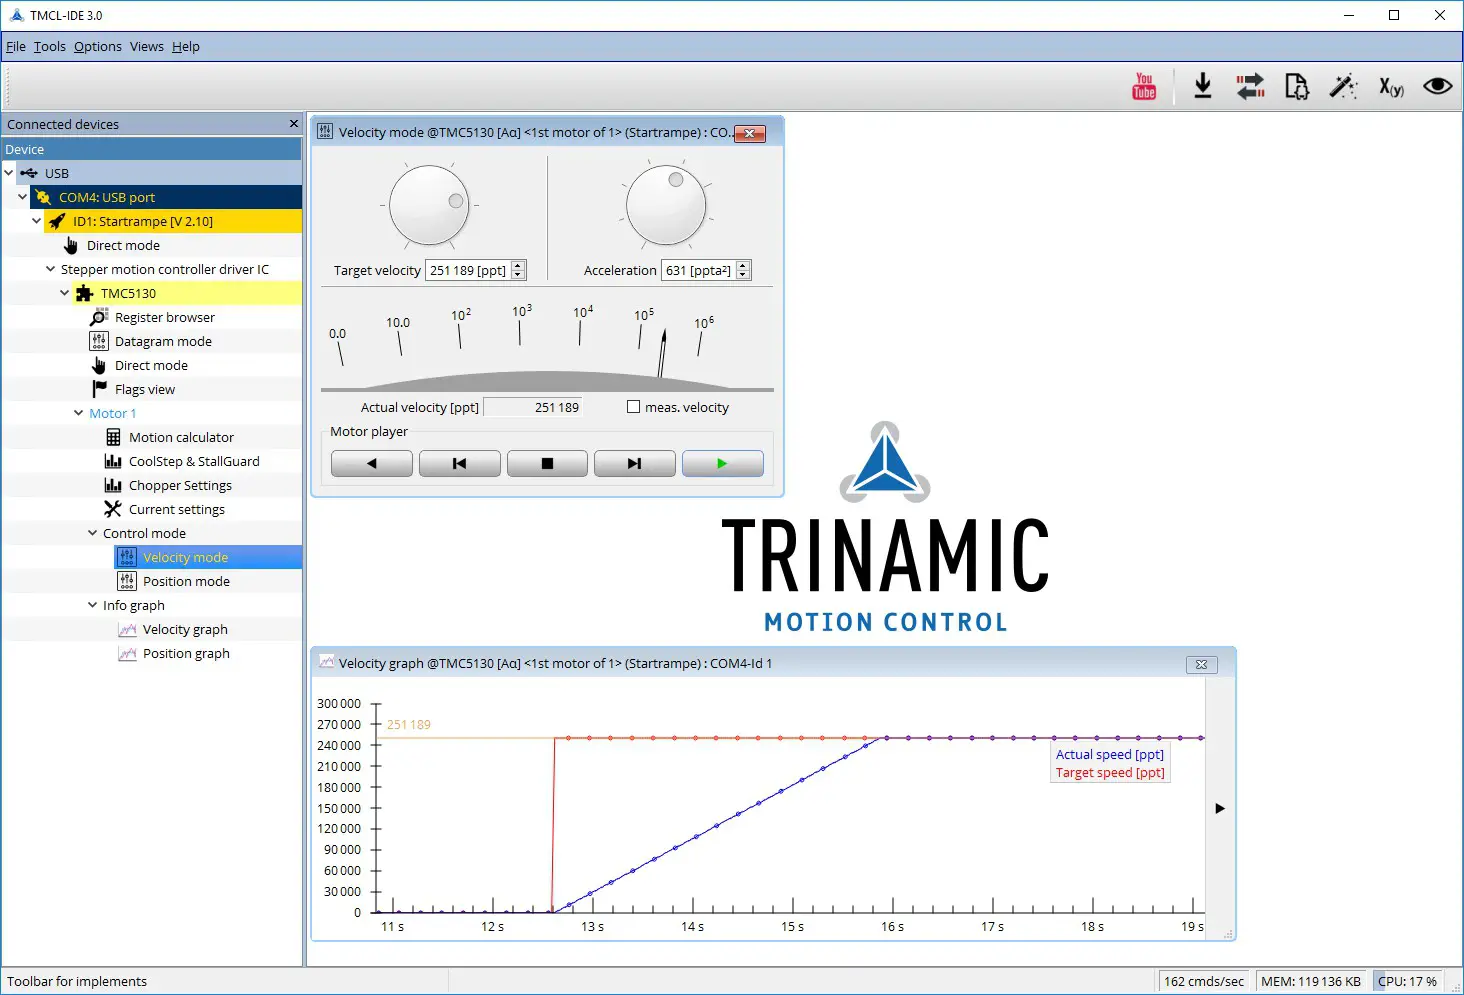This screenshot has width=1464, height=995.
Task: Open the Views menu
Action: [146, 46]
